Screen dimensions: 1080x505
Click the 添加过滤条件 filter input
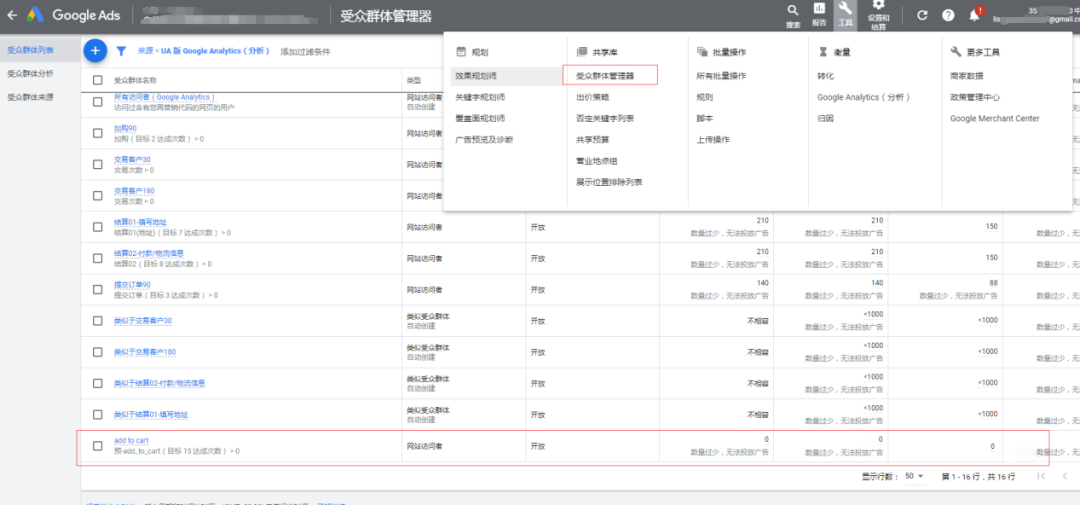(x=306, y=52)
